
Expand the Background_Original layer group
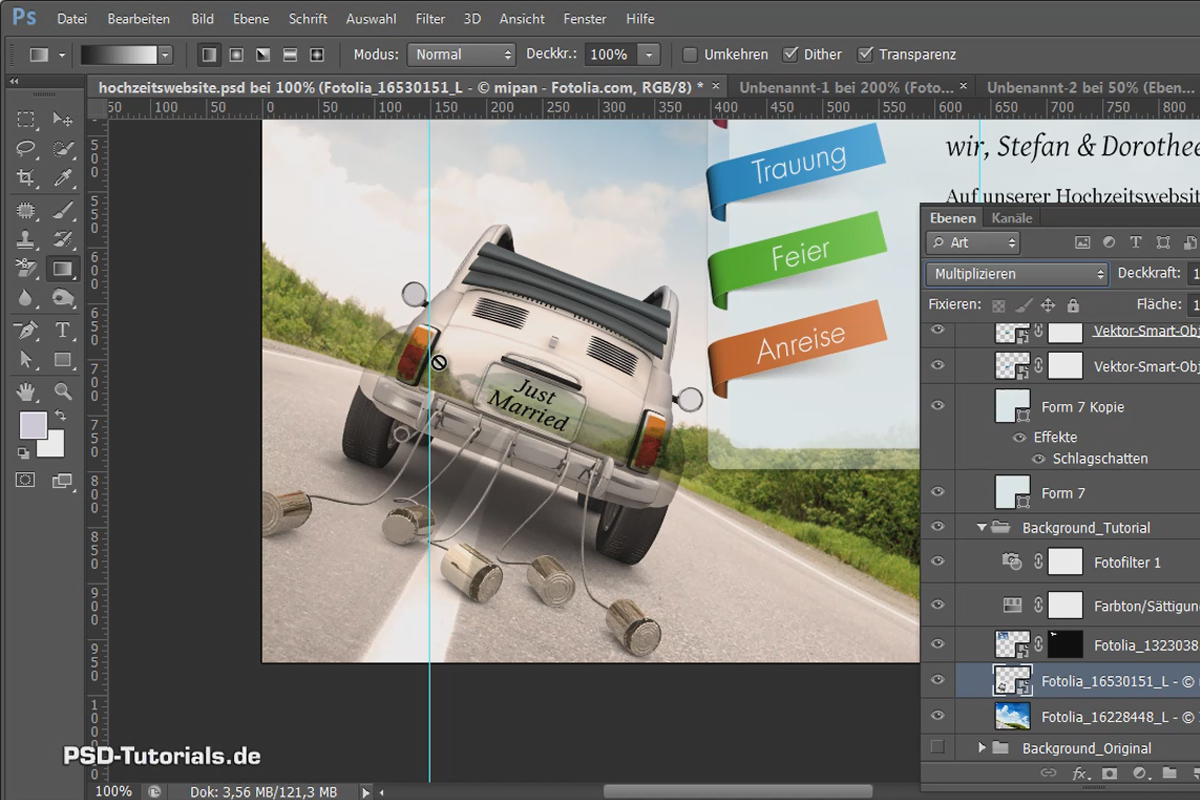point(981,748)
